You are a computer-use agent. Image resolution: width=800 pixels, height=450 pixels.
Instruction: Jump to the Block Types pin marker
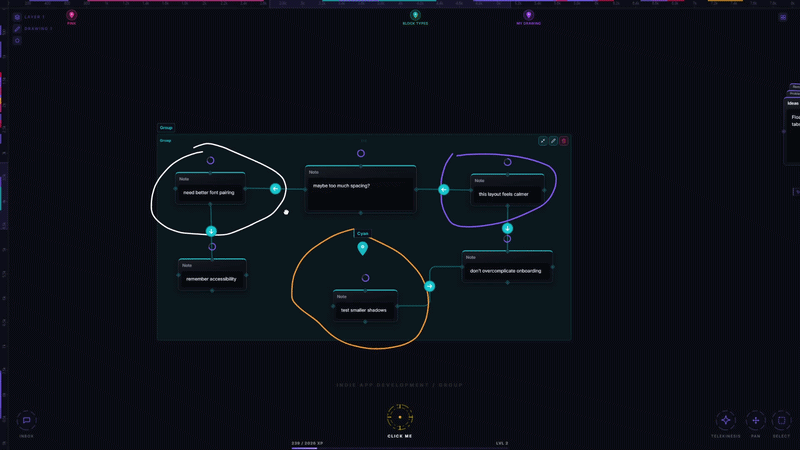pyautogui.click(x=415, y=15)
